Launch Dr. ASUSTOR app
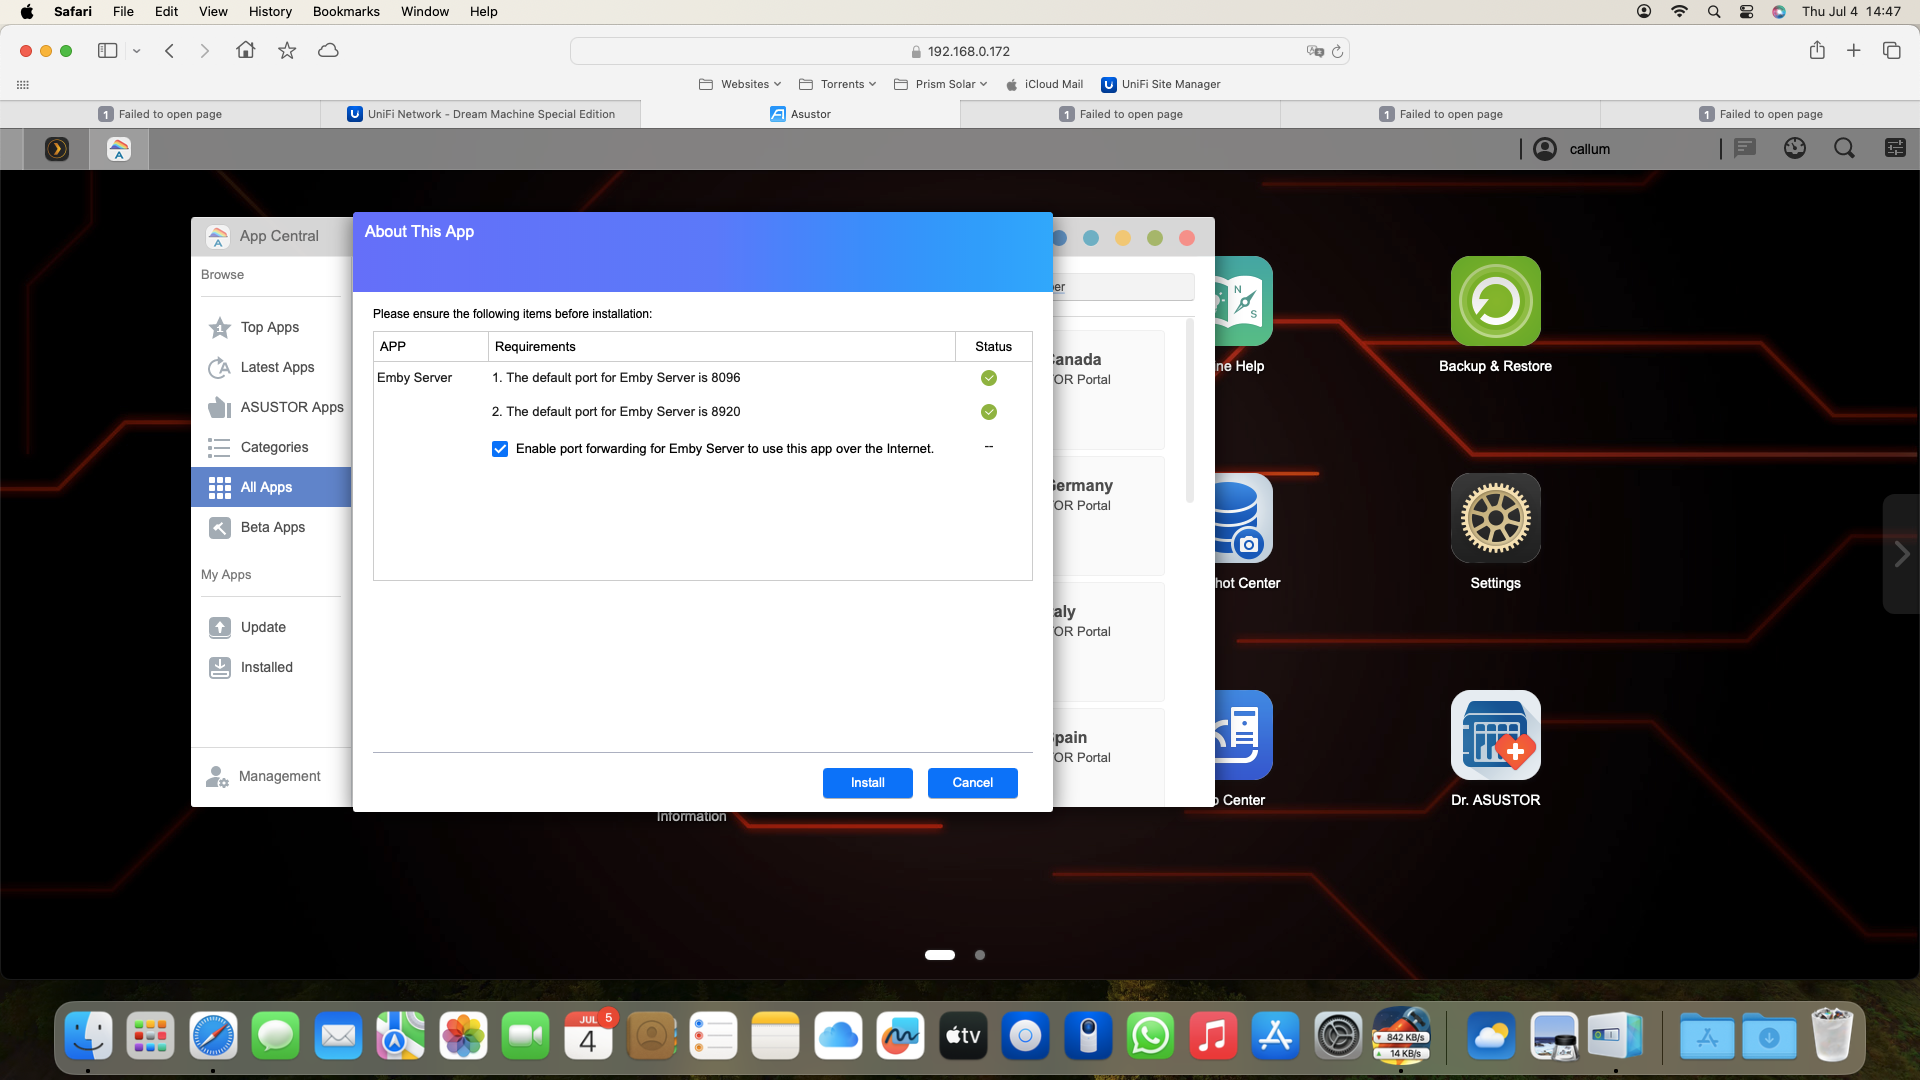Screen dimensions: 1920x1080 1495,735
